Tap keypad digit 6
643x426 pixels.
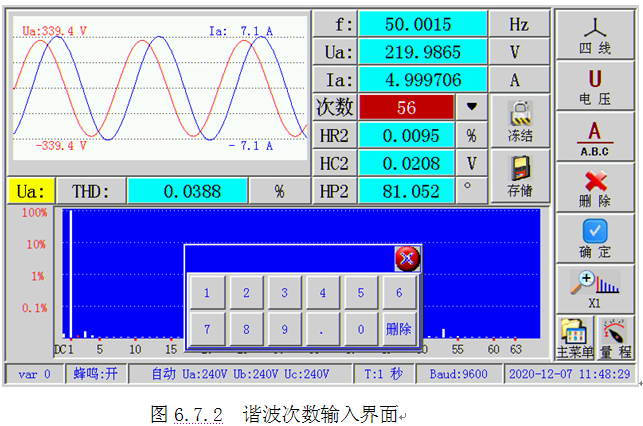coord(399,292)
